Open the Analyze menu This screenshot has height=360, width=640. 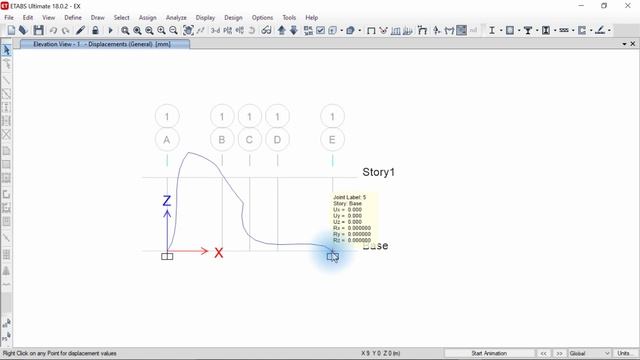(x=176, y=18)
